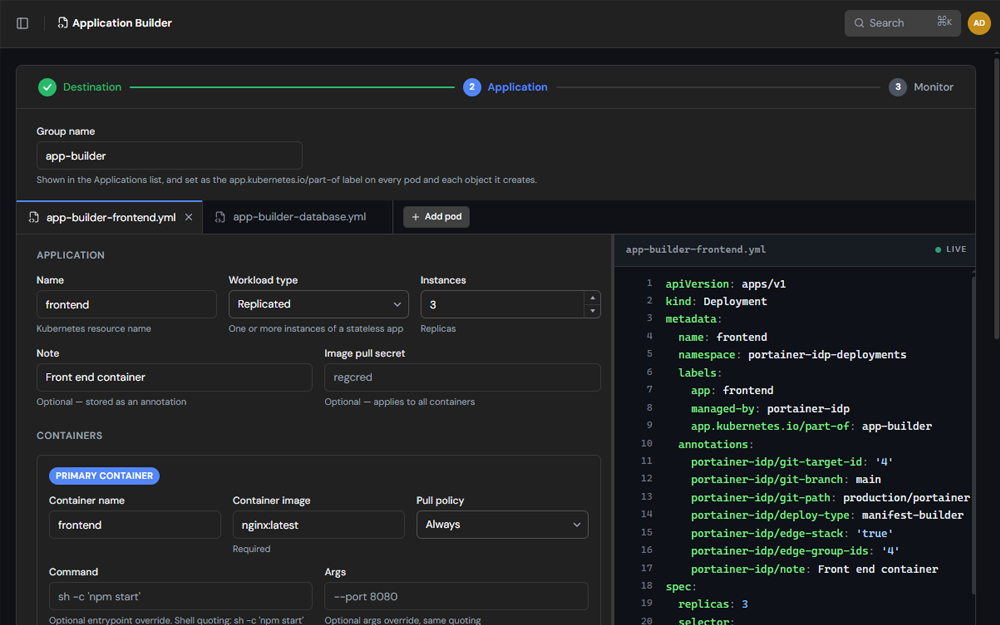Switch to app-builder-database.yml tab
This screenshot has width=1000, height=625.
[297, 217]
